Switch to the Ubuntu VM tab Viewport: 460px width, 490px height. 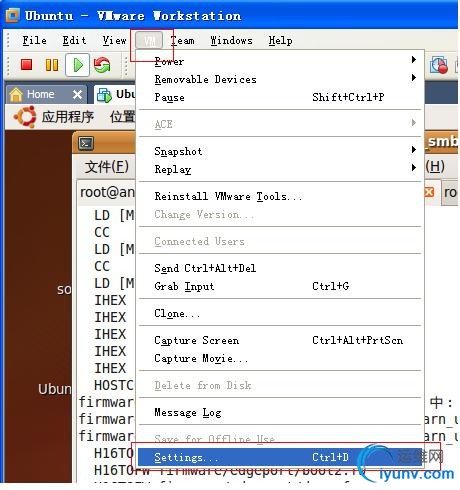[116, 94]
